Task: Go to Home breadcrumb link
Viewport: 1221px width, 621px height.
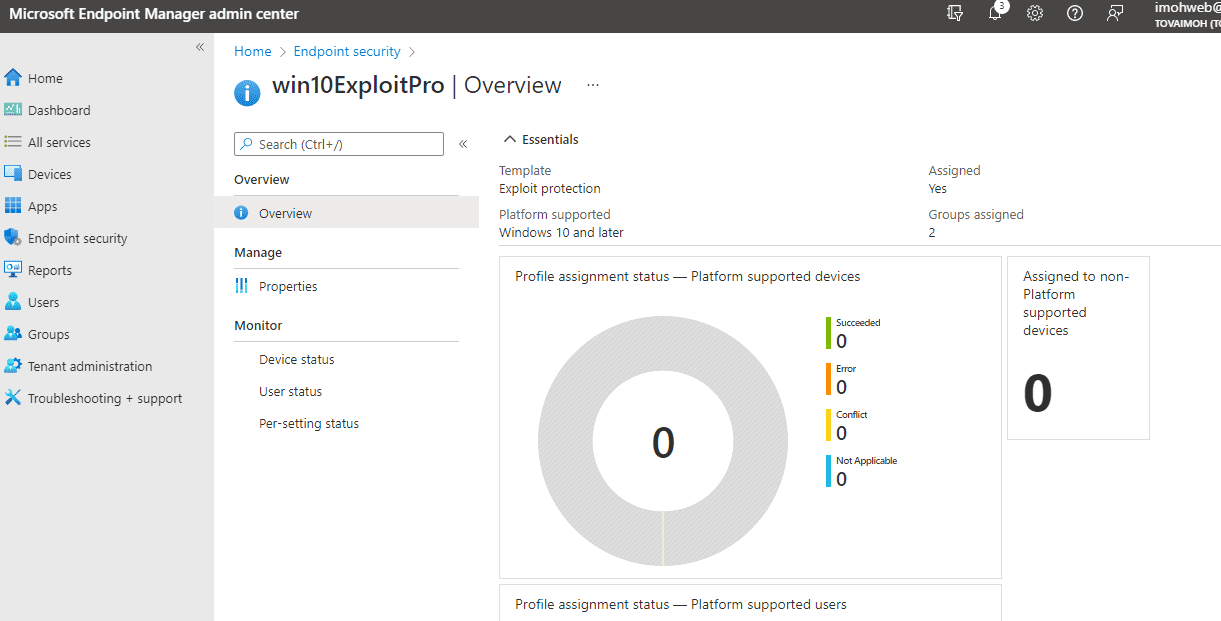Action: click(252, 51)
